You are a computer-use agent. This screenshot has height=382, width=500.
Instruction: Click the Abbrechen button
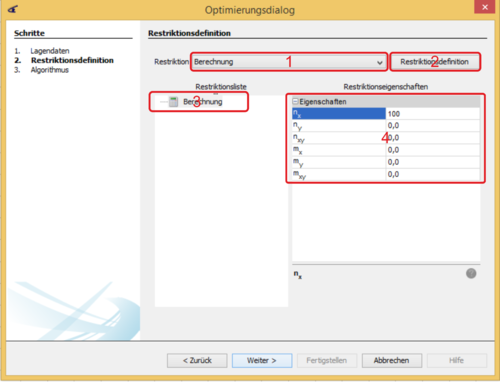(x=392, y=360)
